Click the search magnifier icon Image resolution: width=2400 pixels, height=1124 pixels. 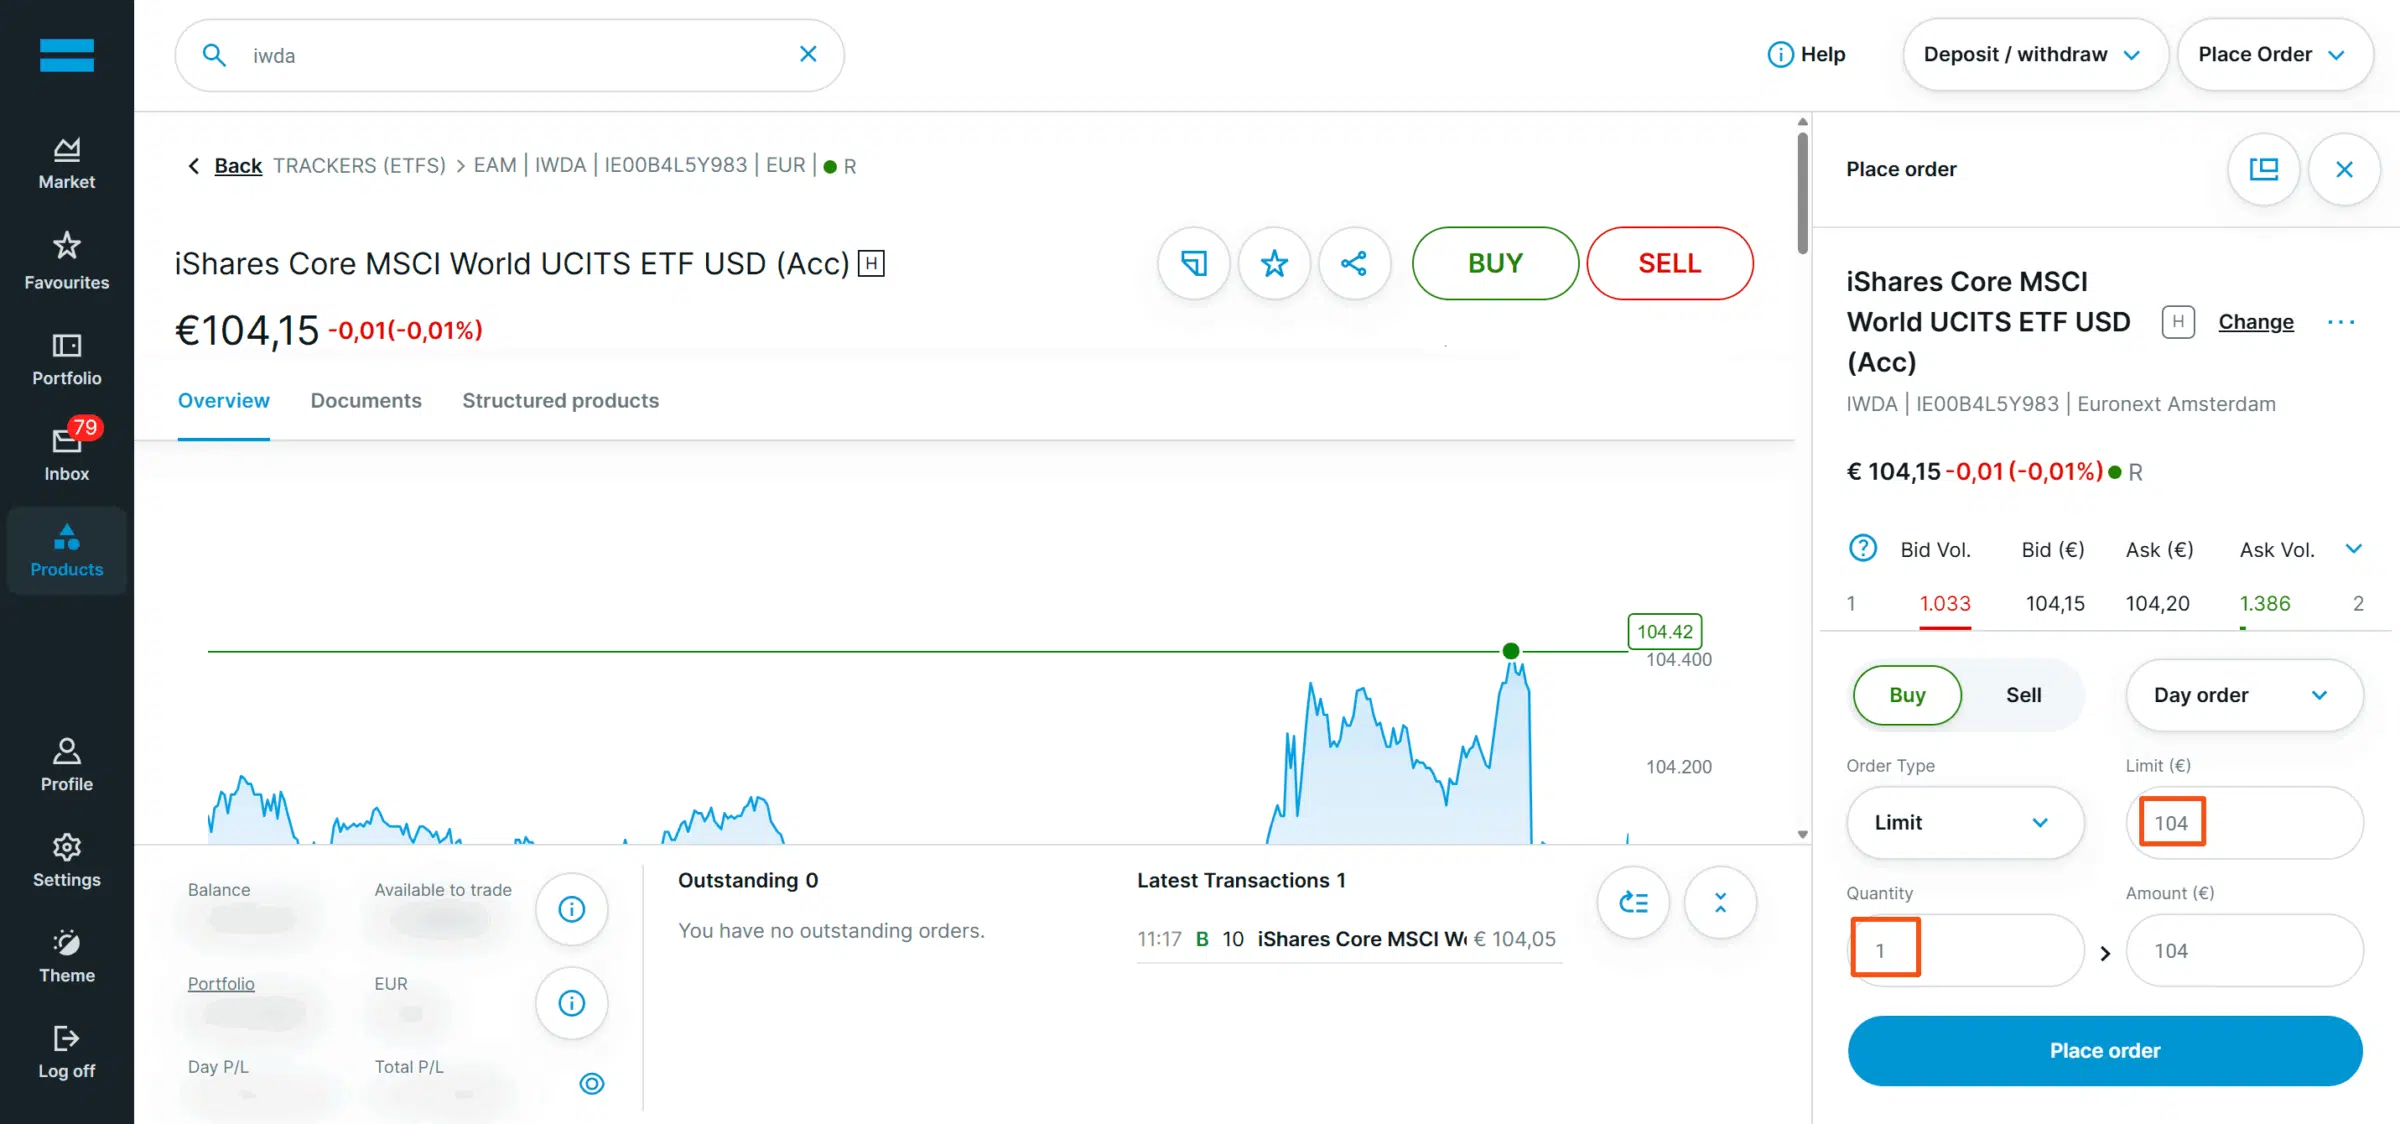[214, 55]
